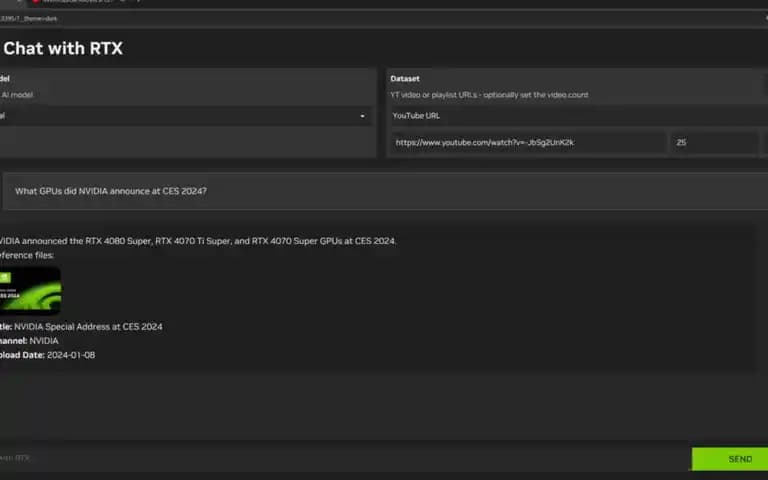
Task: Click the SEND button
Action: tap(730, 459)
